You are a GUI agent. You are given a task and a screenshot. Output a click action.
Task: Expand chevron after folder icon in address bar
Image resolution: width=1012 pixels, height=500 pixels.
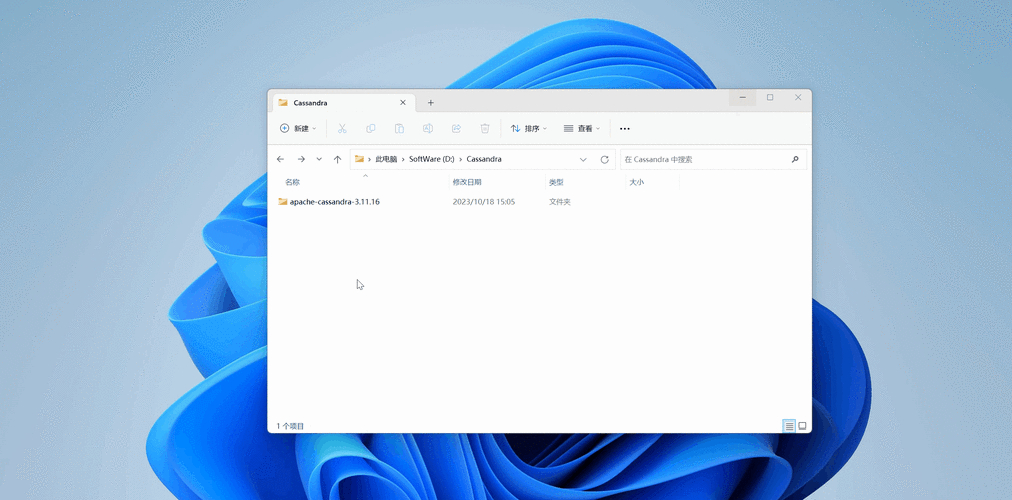pyautogui.click(x=369, y=159)
